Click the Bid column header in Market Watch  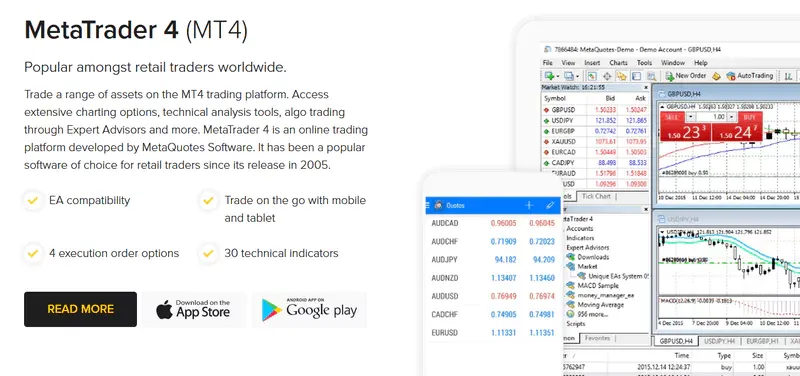(610, 98)
